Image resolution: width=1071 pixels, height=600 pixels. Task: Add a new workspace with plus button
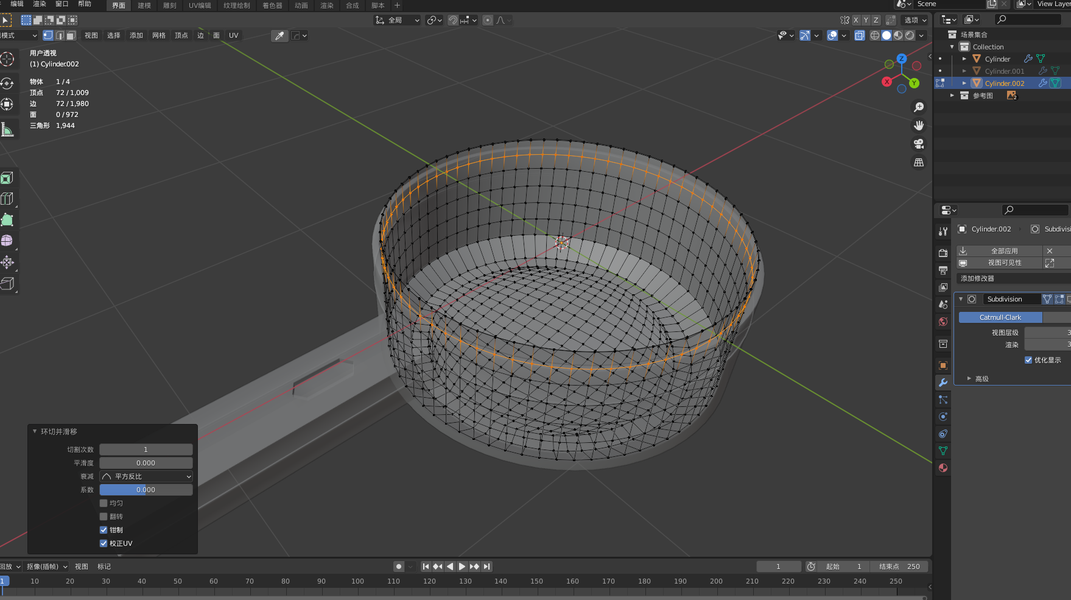click(397, 5)
